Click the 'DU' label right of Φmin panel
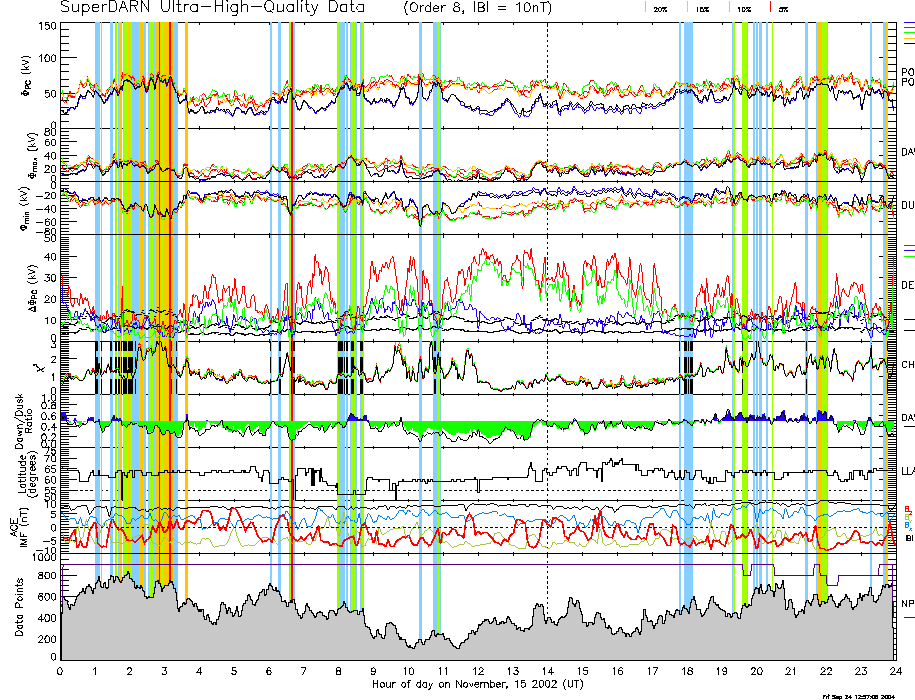The width and height of the screenshot is (915, 700). tap(908, 205)
